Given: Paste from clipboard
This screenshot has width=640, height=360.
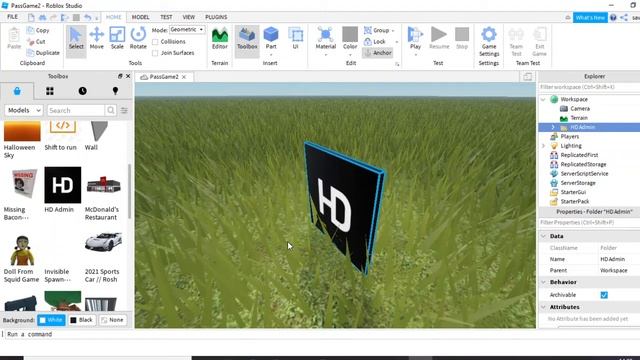Looking at the screenshot, I should [14, 38].
